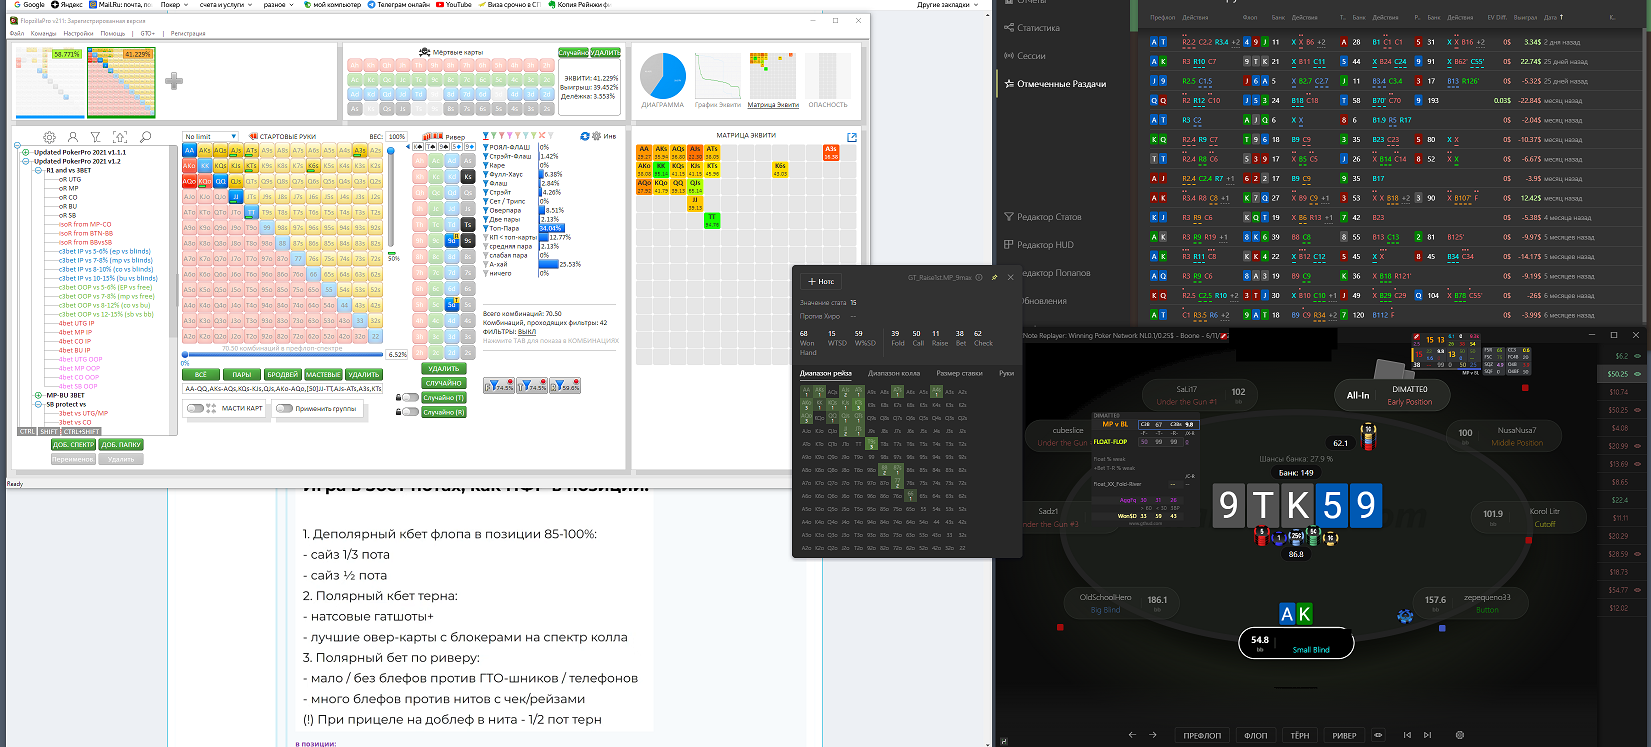This screenshot has height=747, width=1651.
Task: Collapse R1 and vs 3BET folder
Action: (x=38, y=170)
